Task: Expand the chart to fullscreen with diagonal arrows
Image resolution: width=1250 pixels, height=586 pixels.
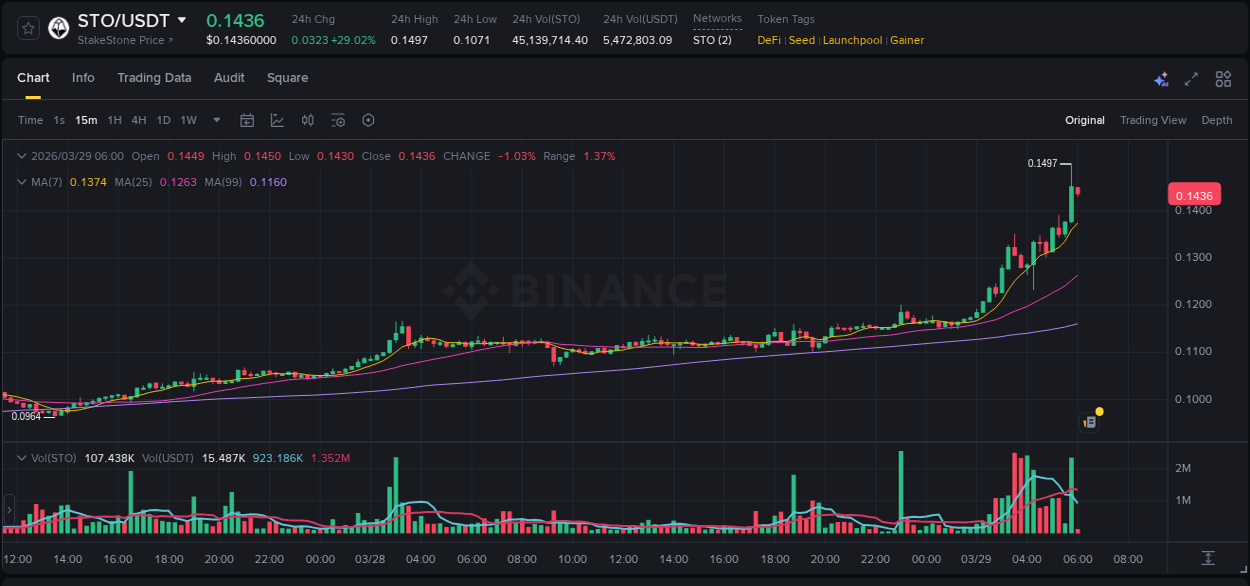Action: (x=1191, y=78)
